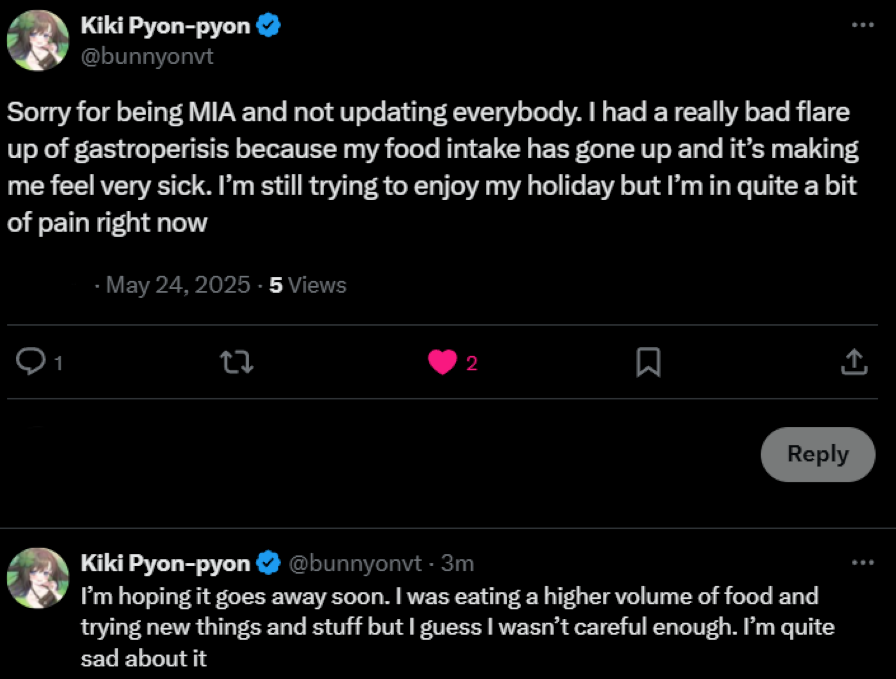The height and width of the screenshot is (679, 896).
Task: Open more options on main post
Action: (x=862, y=26)
